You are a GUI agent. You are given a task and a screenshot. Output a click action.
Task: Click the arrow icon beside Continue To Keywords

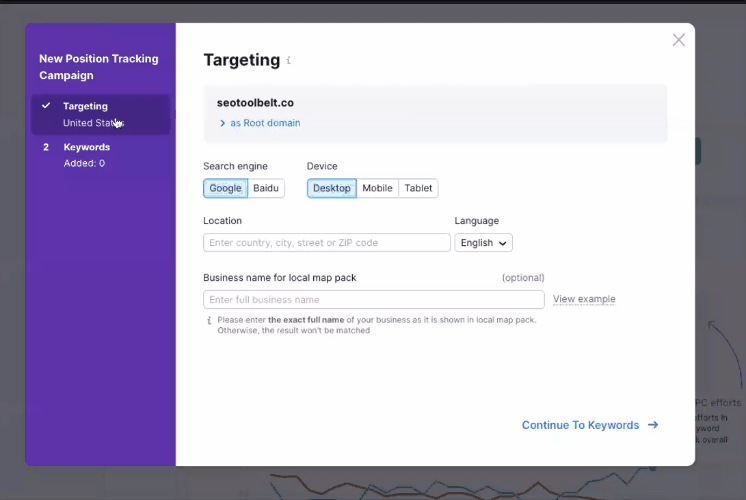point(653,425)
